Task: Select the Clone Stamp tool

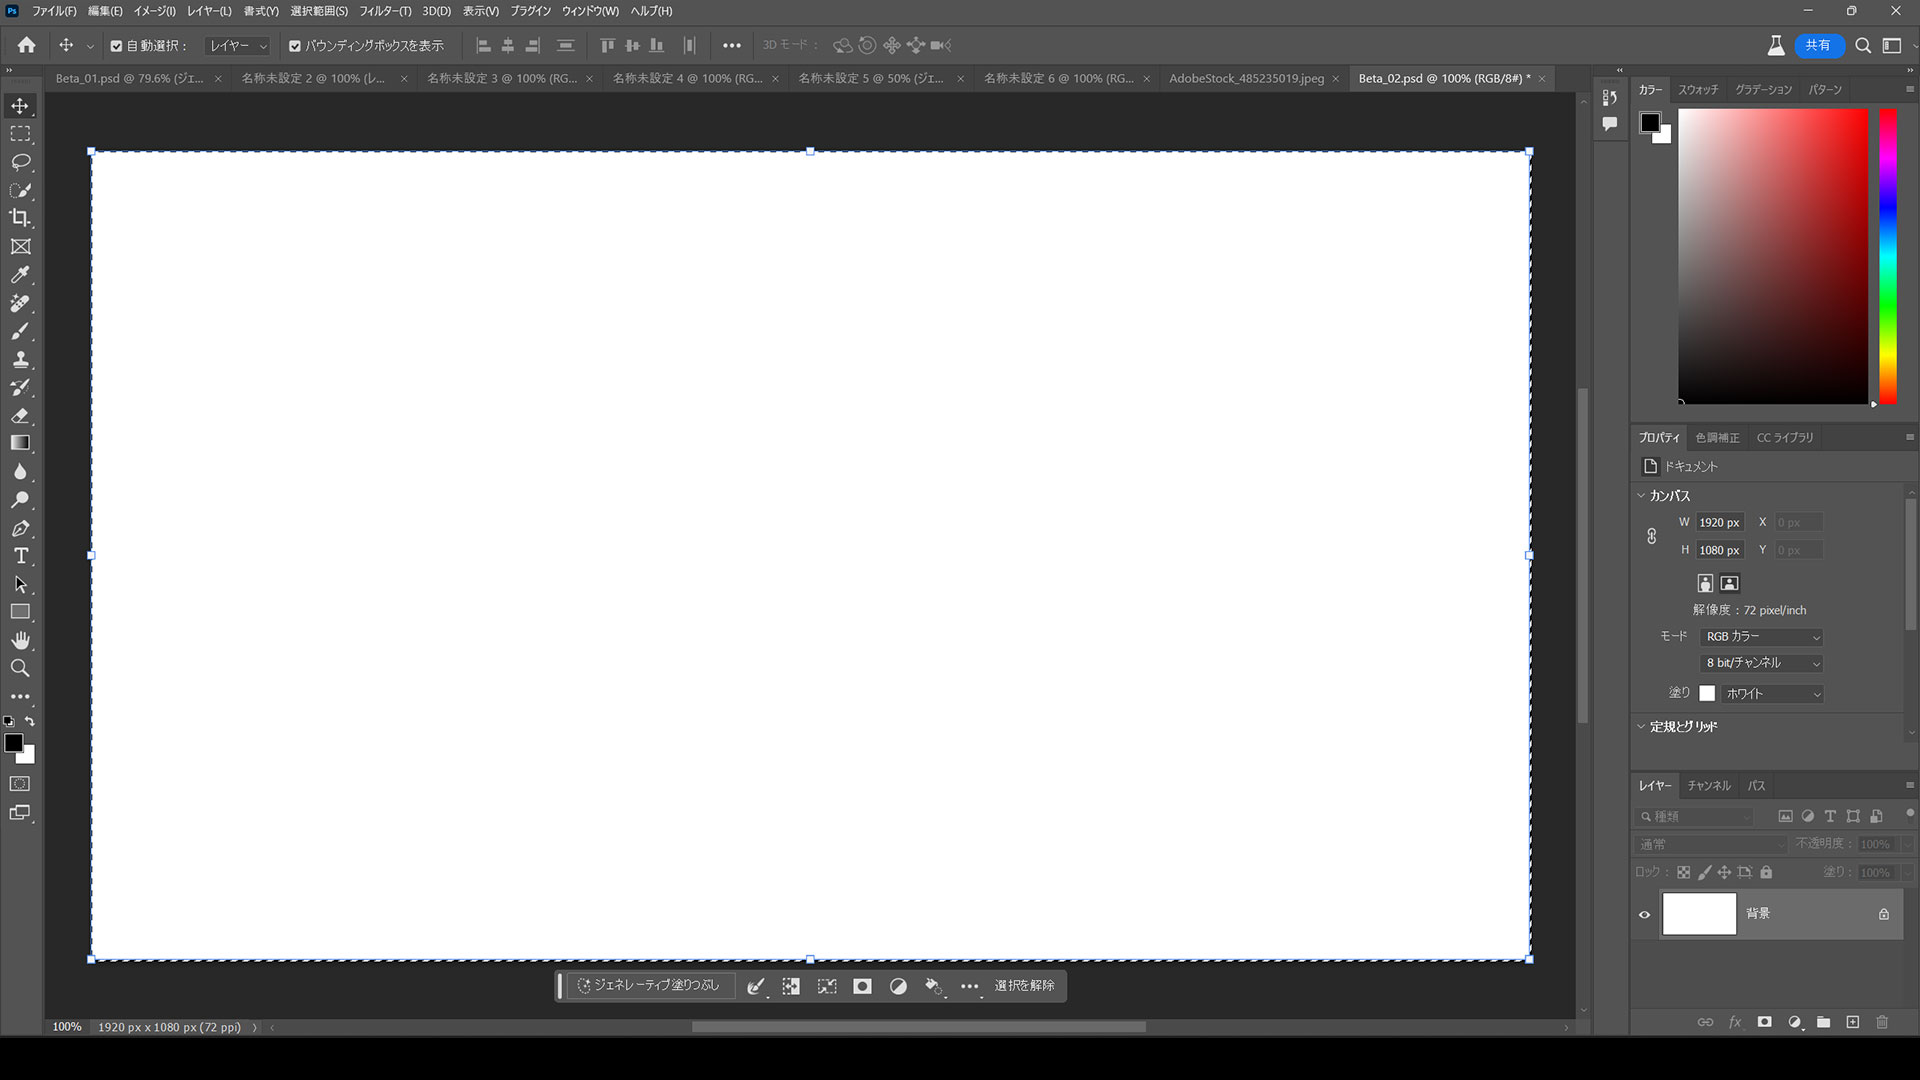Action: point(20,359)
